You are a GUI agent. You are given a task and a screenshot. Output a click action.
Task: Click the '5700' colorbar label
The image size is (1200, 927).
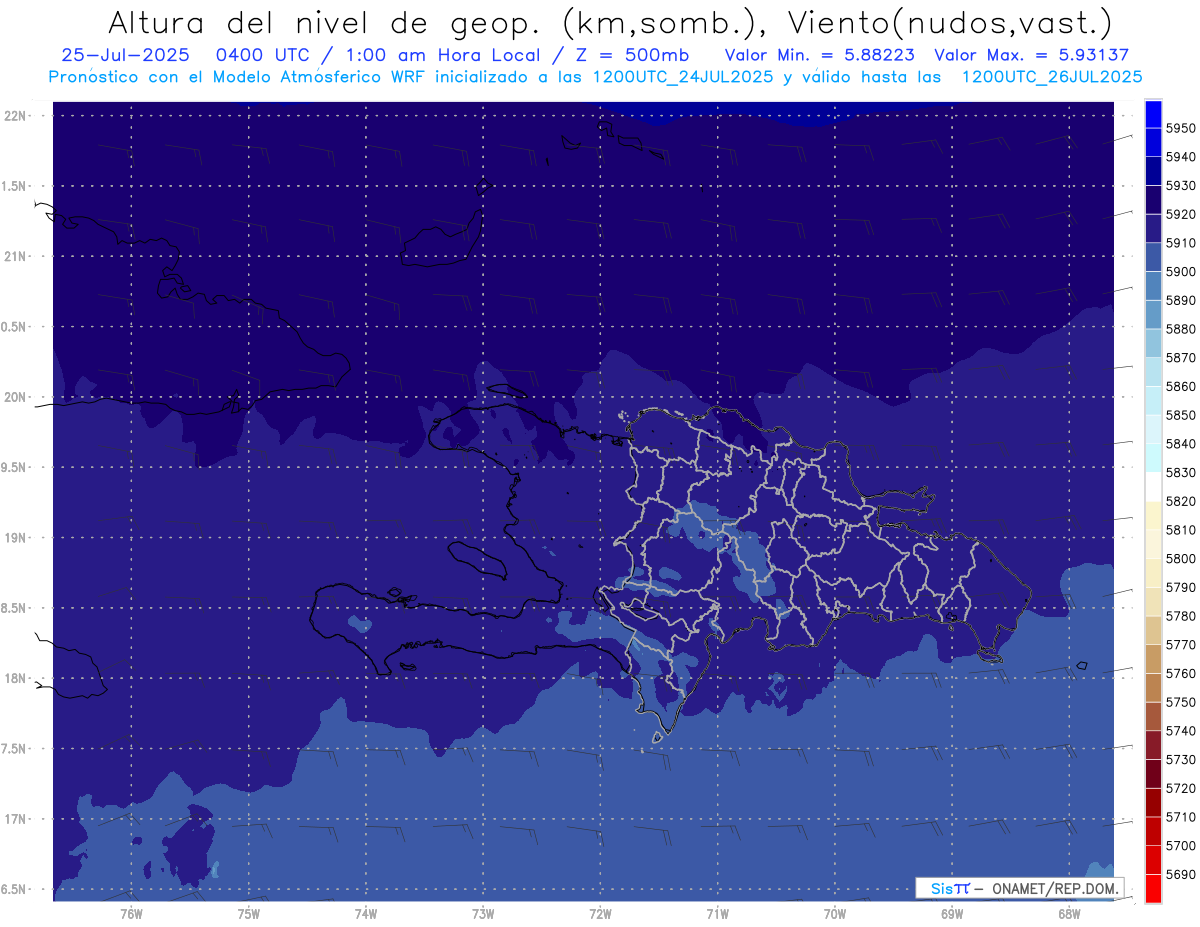1181,845
